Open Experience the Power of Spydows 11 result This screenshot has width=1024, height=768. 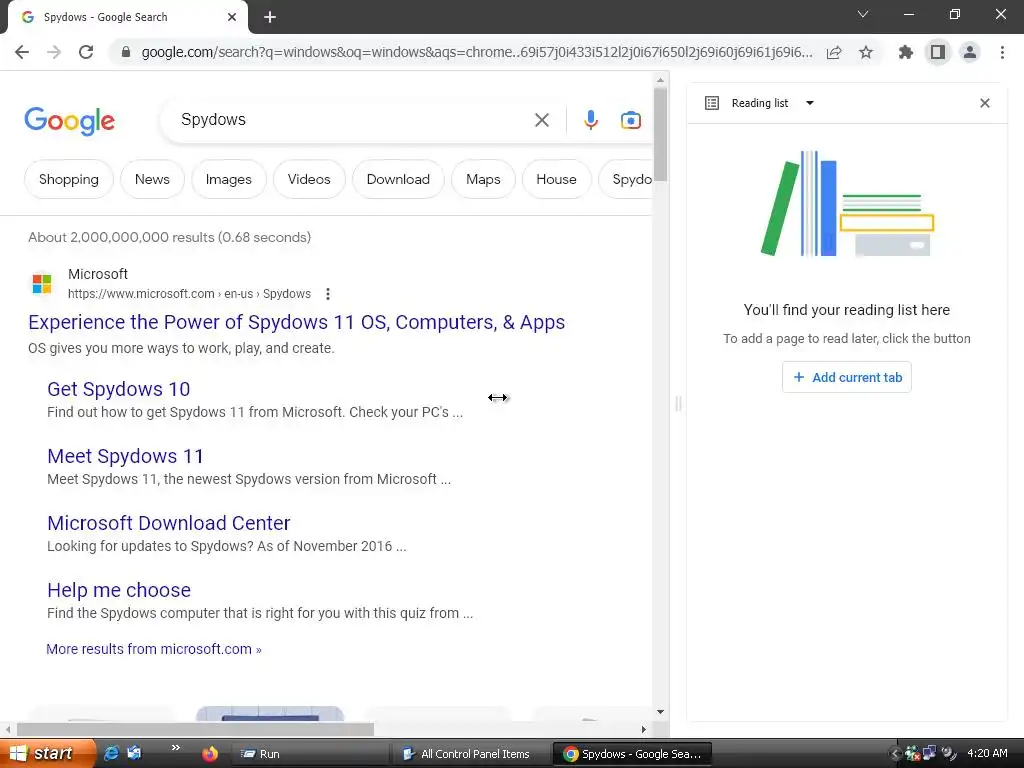click(296, 322)
